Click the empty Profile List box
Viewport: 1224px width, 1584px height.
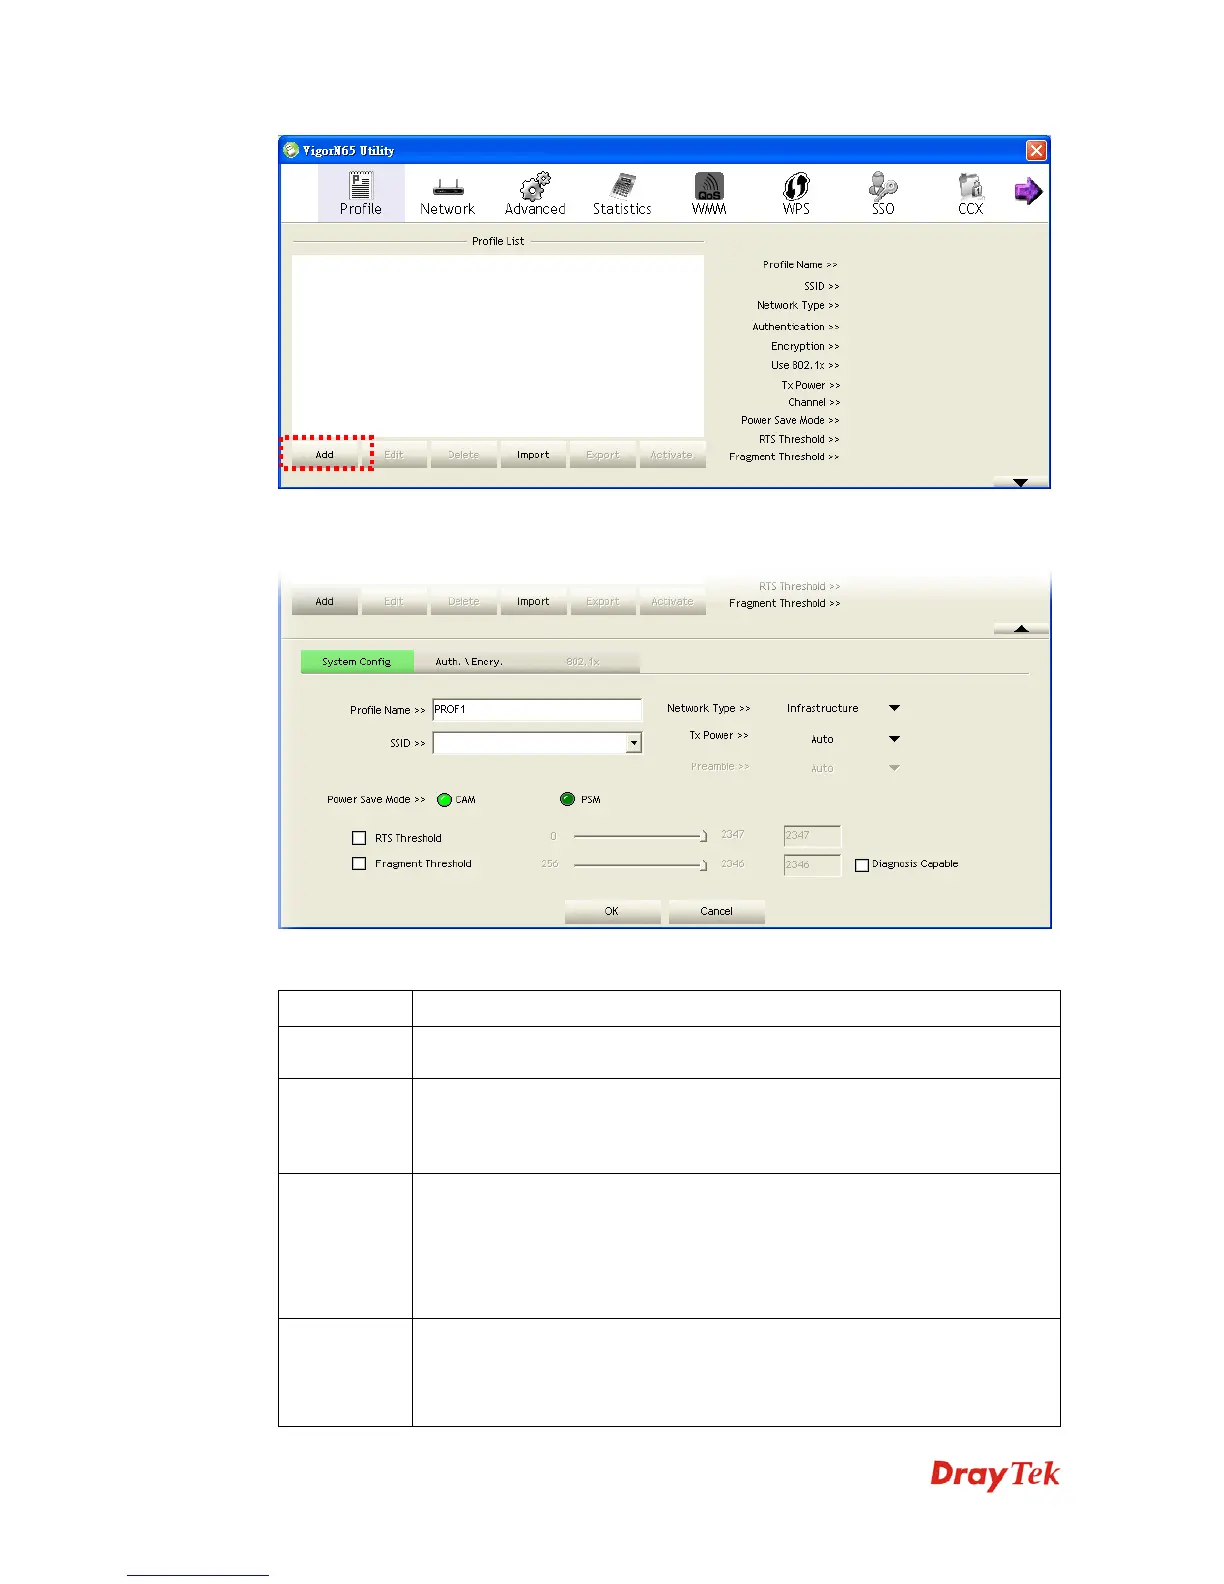[498, 346]
